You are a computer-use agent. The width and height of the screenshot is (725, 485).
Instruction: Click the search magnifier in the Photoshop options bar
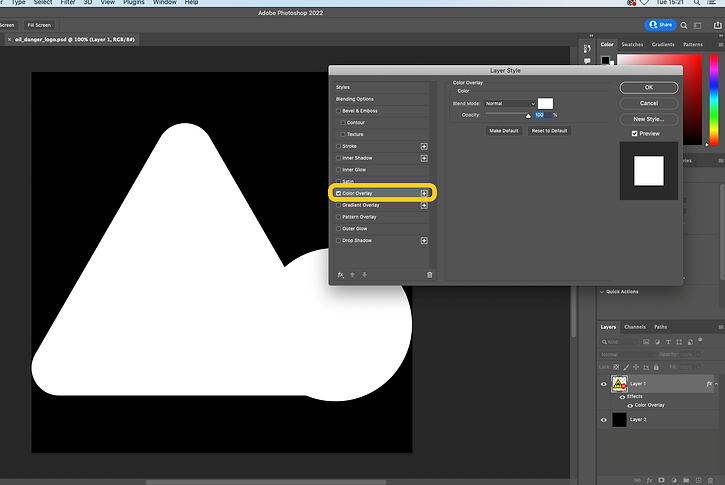684,25
